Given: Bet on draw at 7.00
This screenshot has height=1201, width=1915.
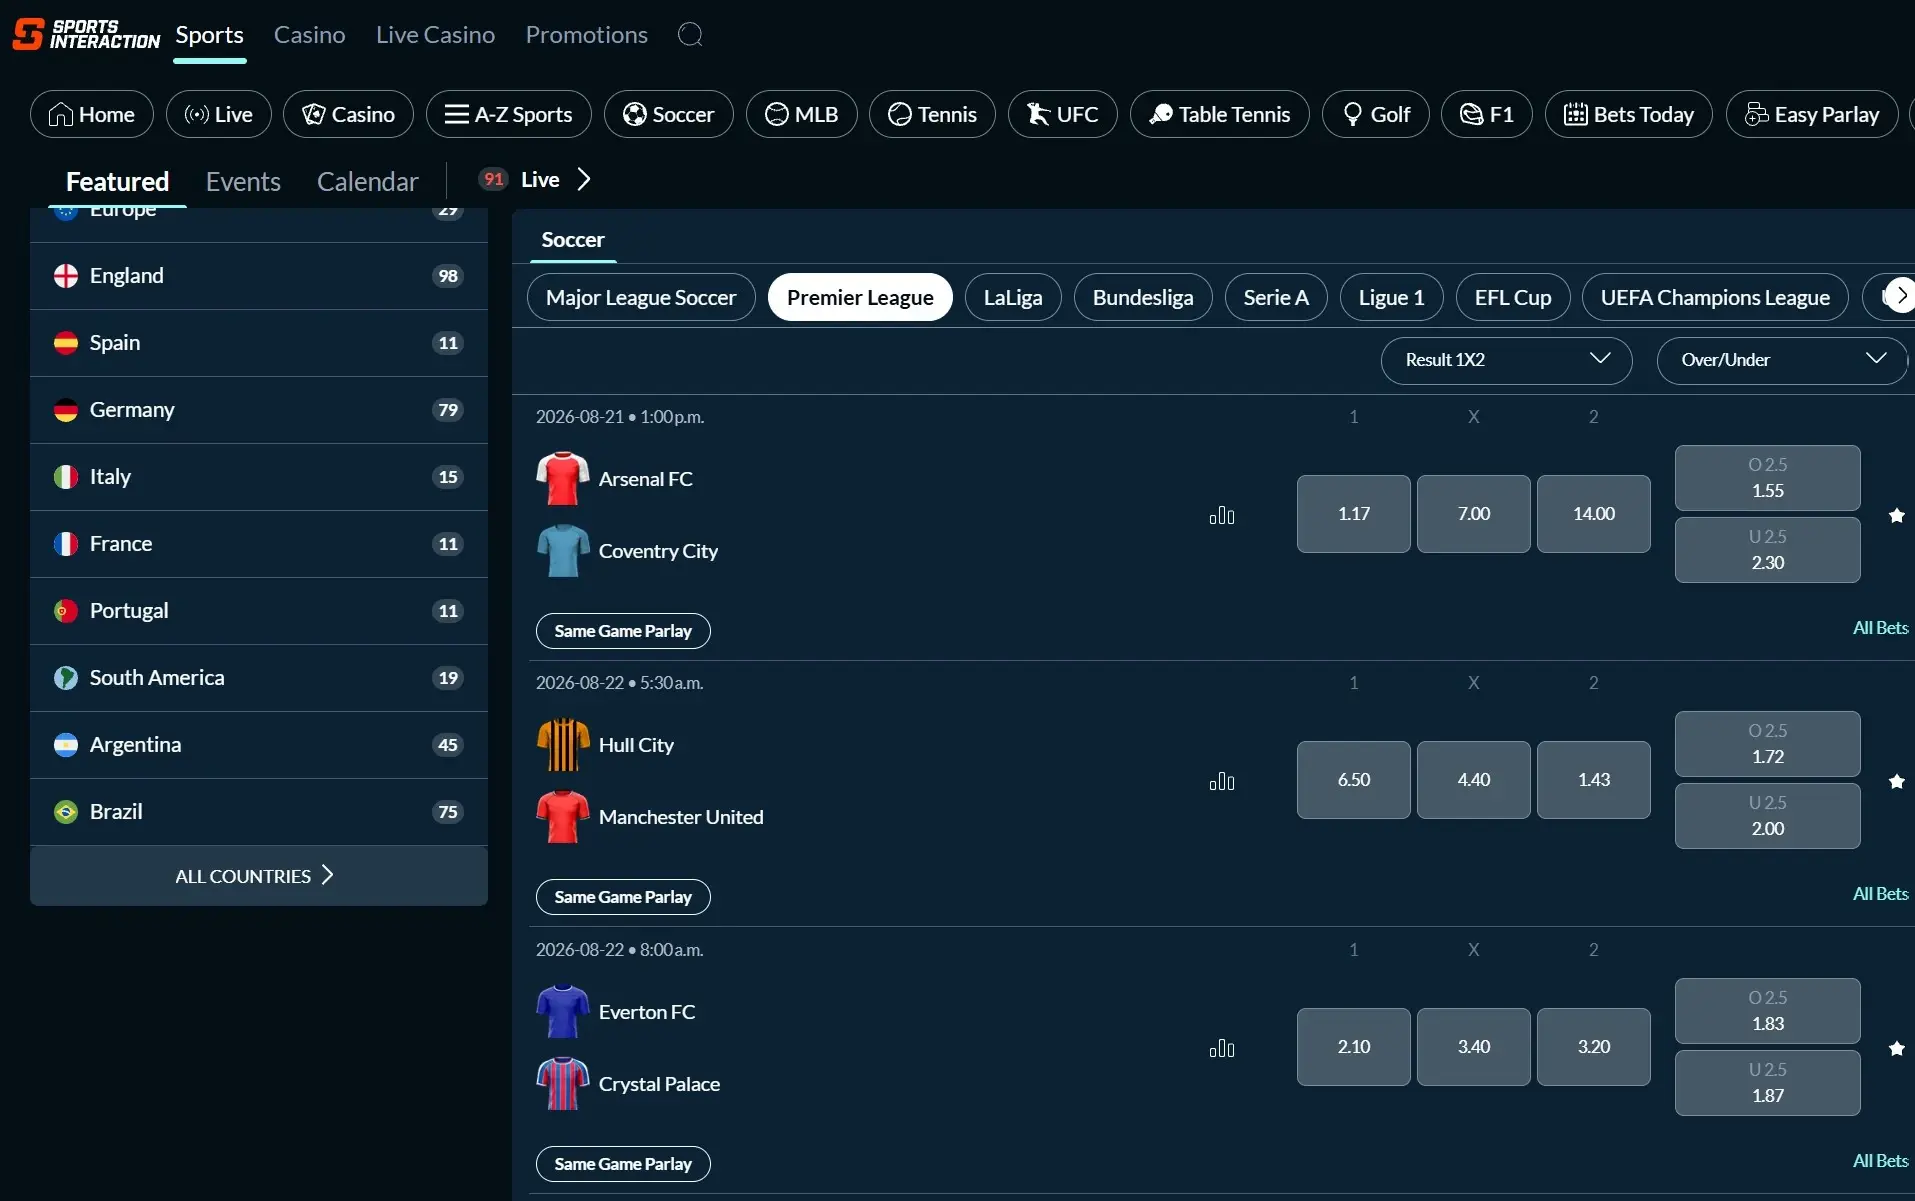Looking at the screenshot, I should pyautogui.click(x=1474, y=514).
